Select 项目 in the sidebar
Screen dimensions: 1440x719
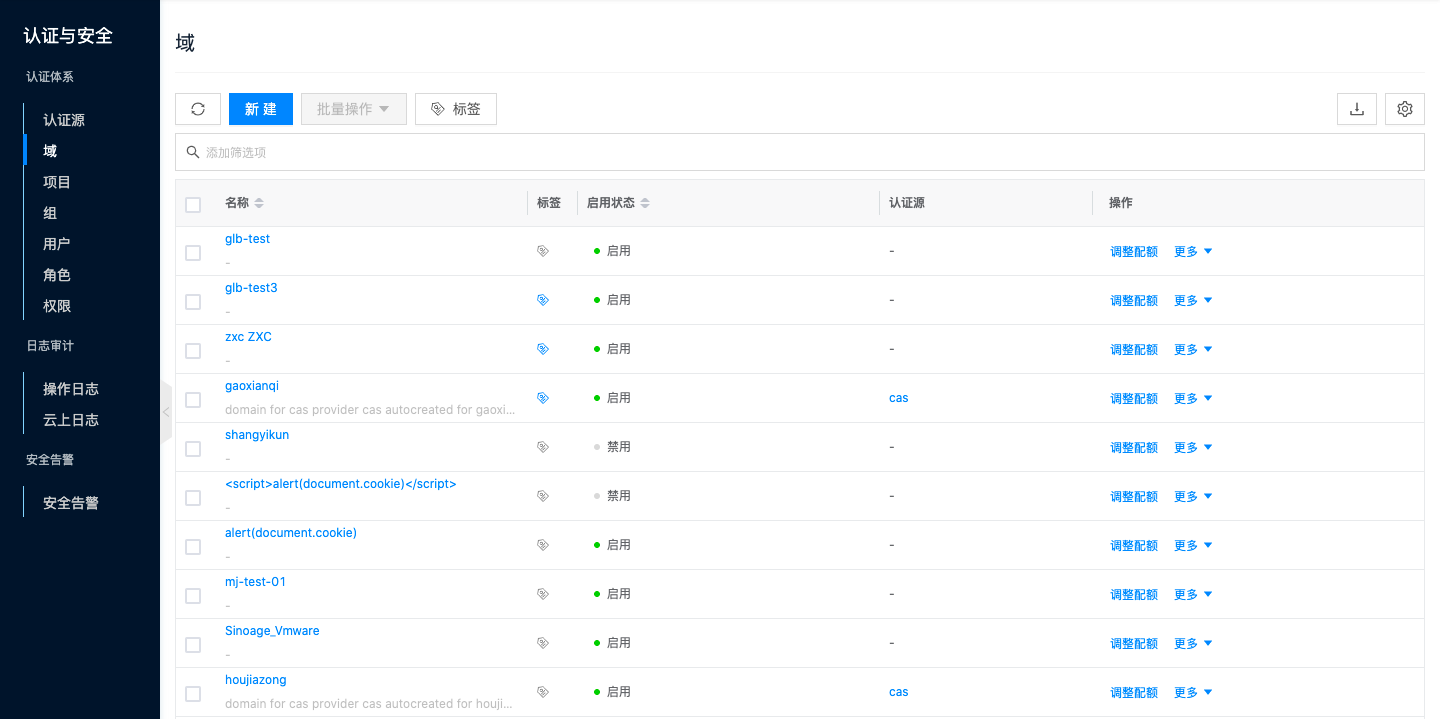[57, 182]
